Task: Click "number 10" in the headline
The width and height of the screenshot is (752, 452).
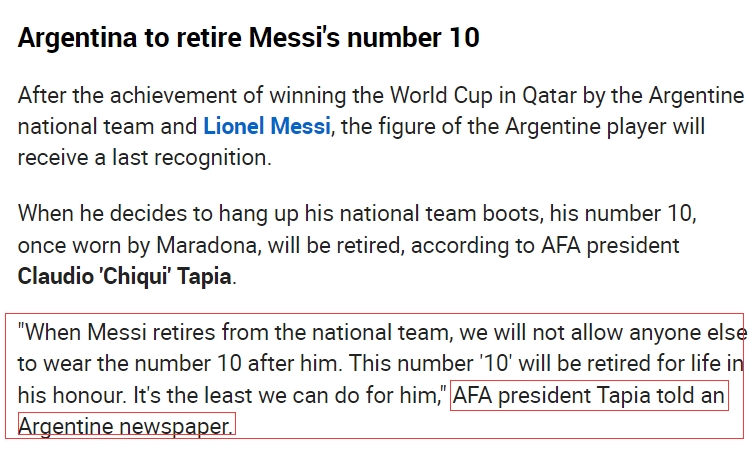Action: [x=413, y=37]
